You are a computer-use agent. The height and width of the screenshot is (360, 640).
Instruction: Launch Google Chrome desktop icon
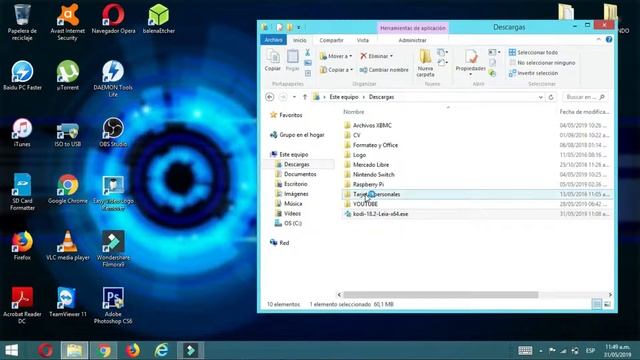tap(67, 189)
